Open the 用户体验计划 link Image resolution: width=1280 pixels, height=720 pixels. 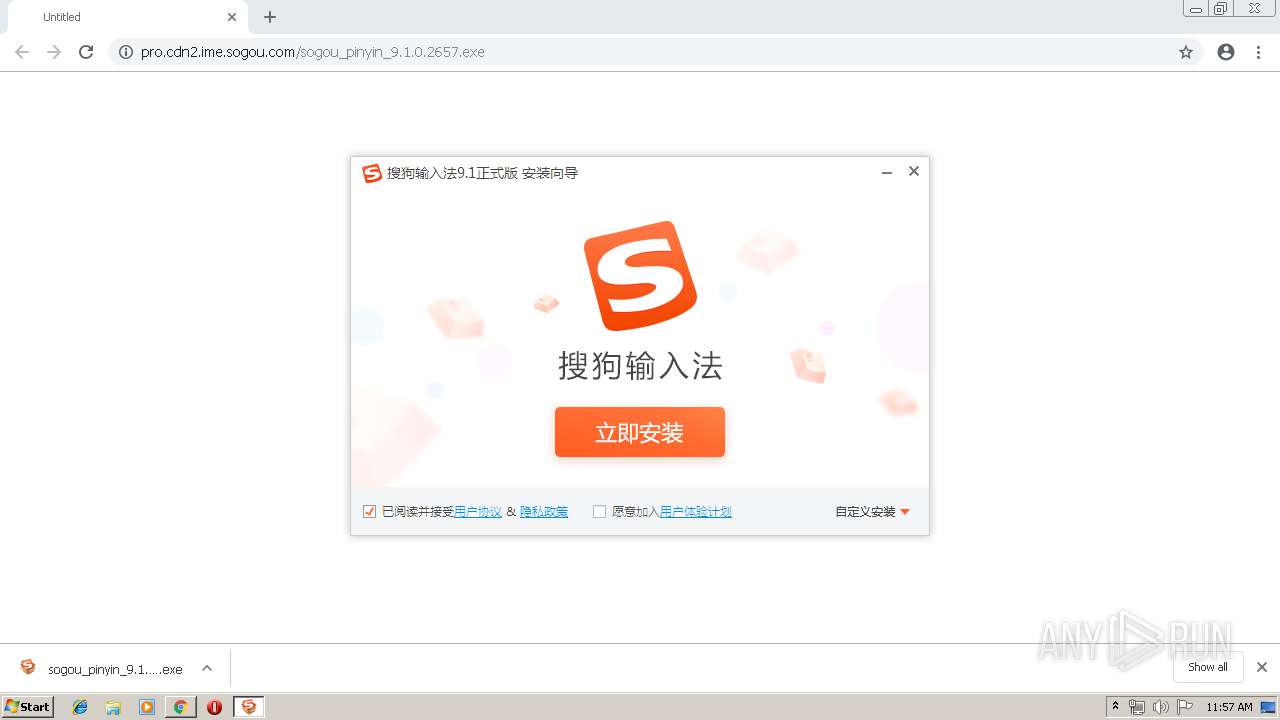pos(696,512)
